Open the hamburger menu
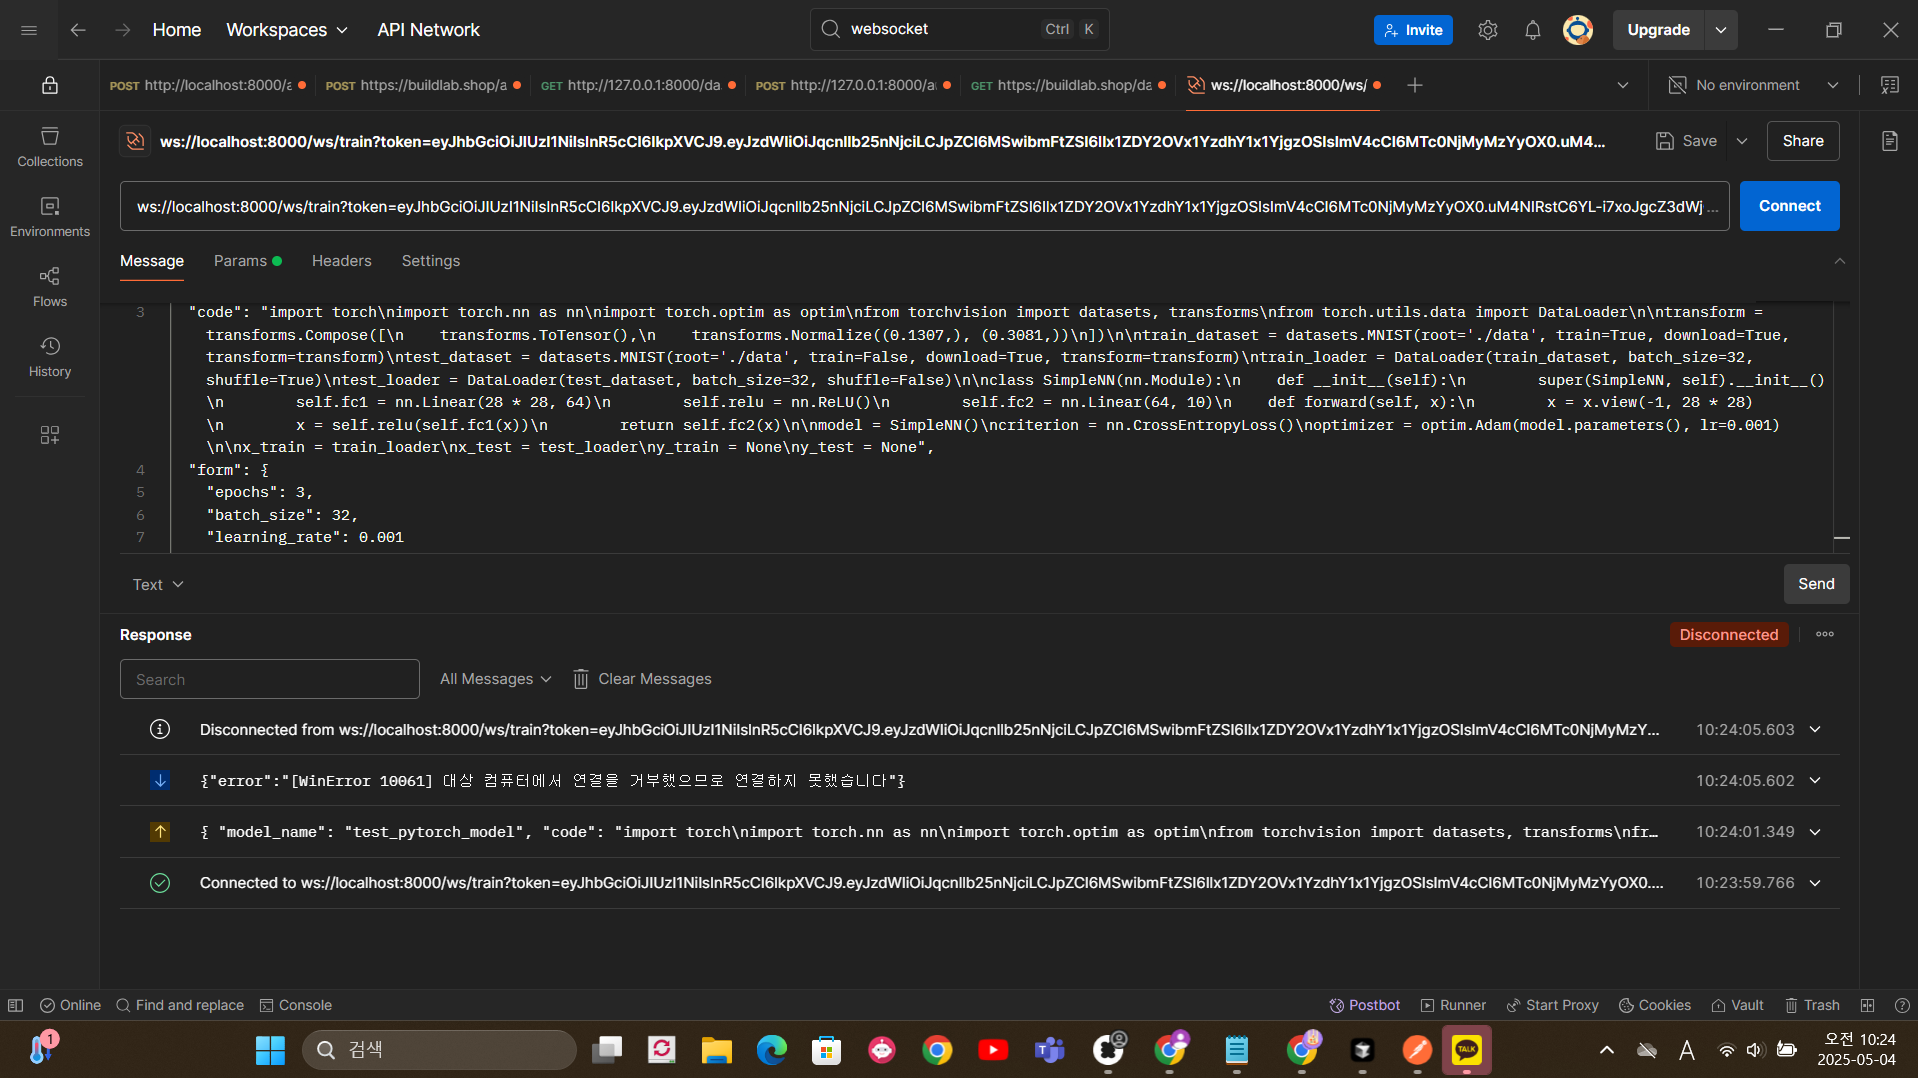This screenshot has height=1078, width=1918. (x=29, y=30)
